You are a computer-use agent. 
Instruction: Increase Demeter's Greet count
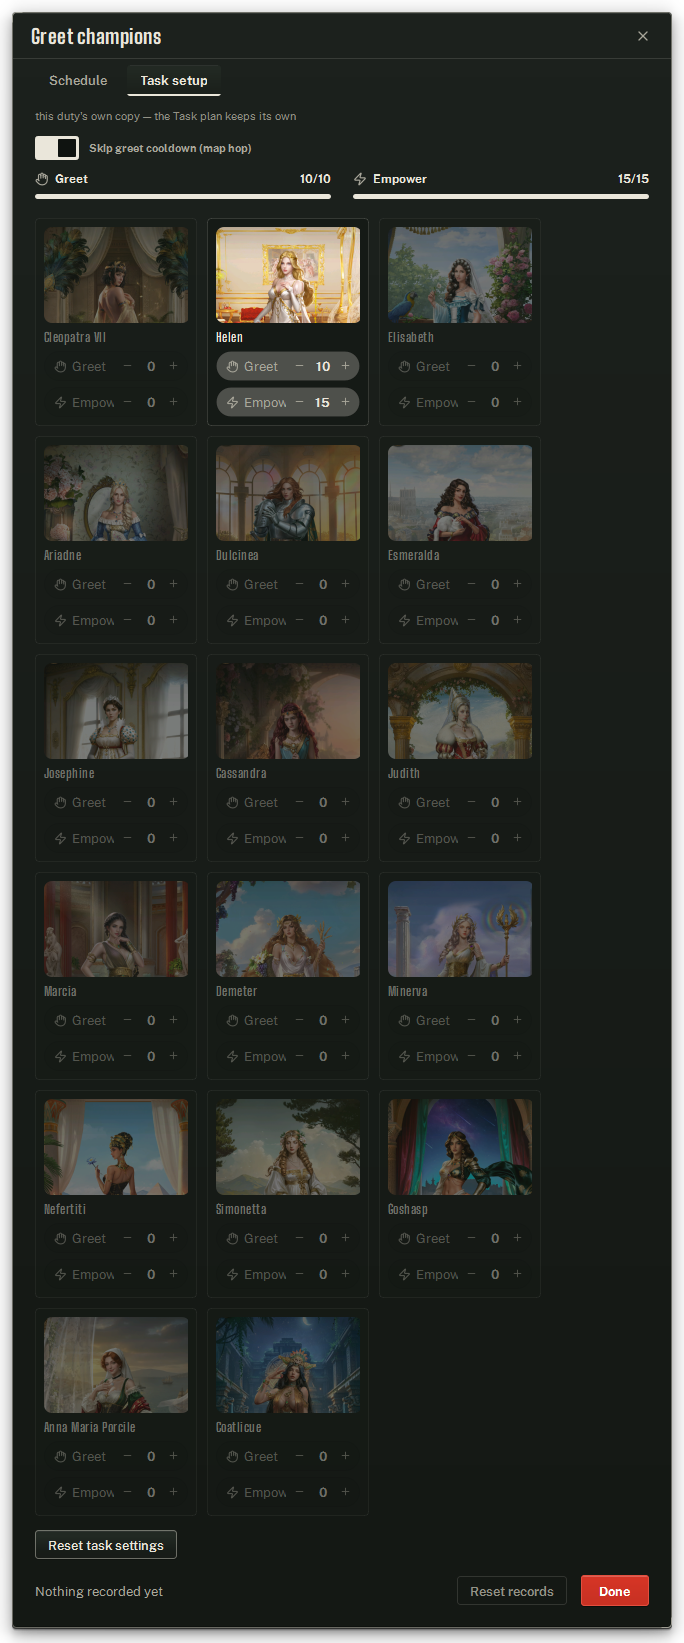(345, 1020)
